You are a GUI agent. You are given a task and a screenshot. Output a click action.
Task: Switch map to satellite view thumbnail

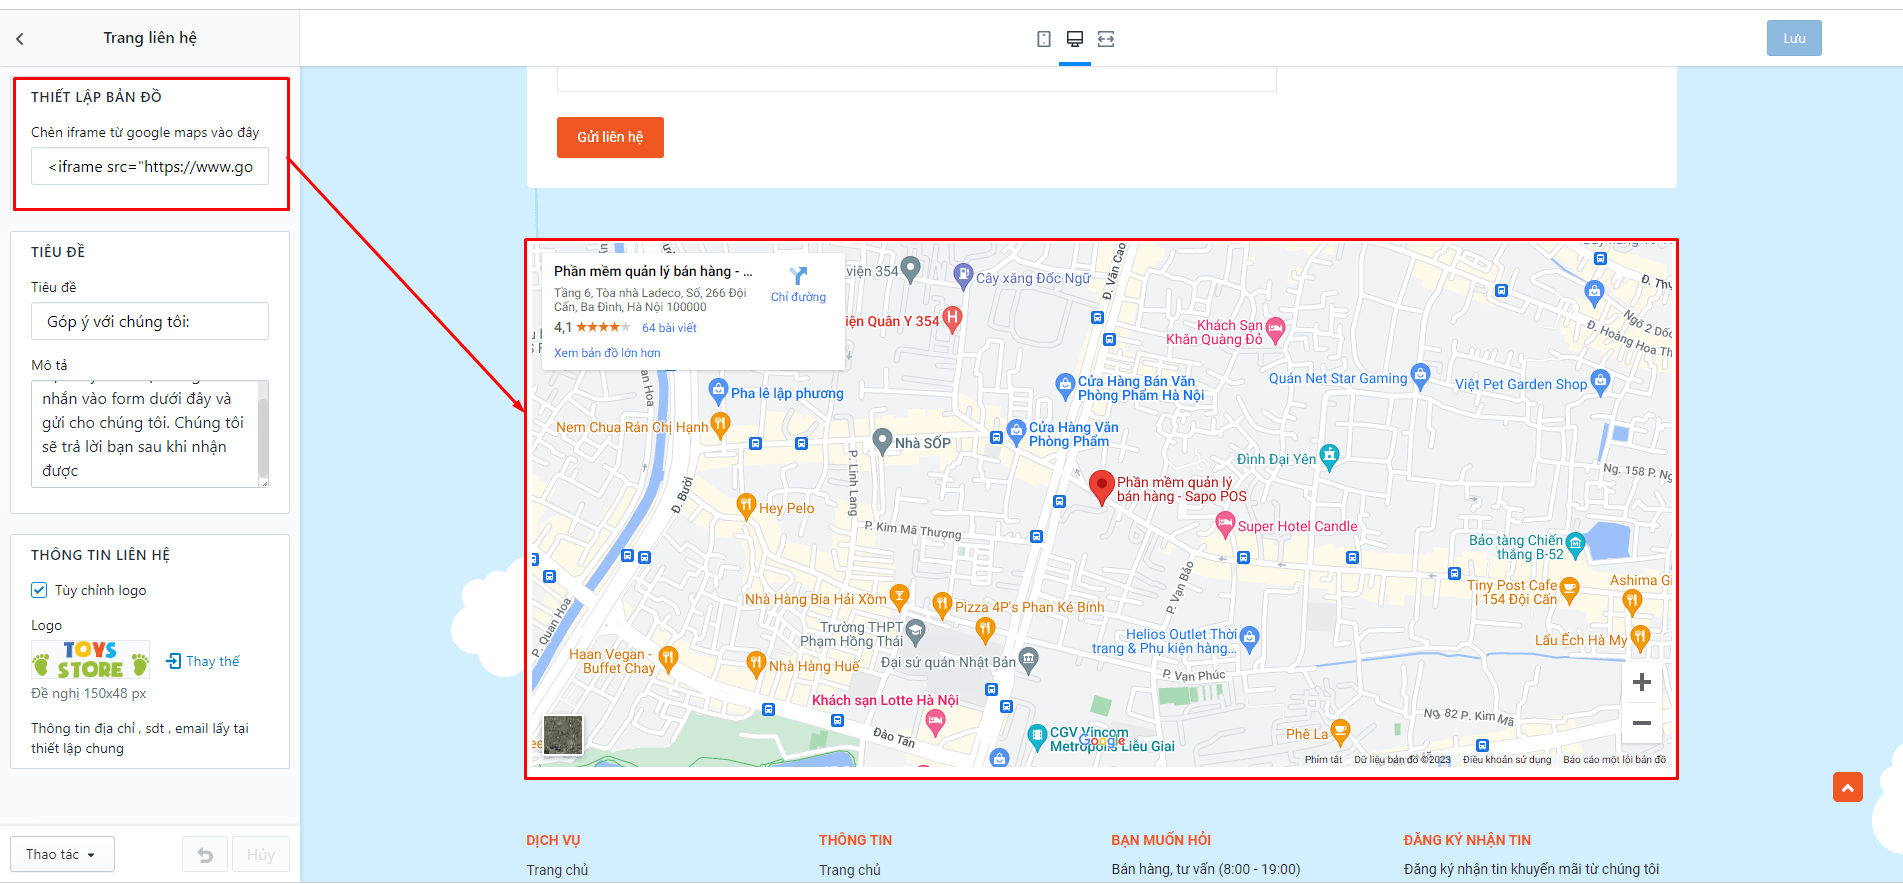tap(563, 735)
